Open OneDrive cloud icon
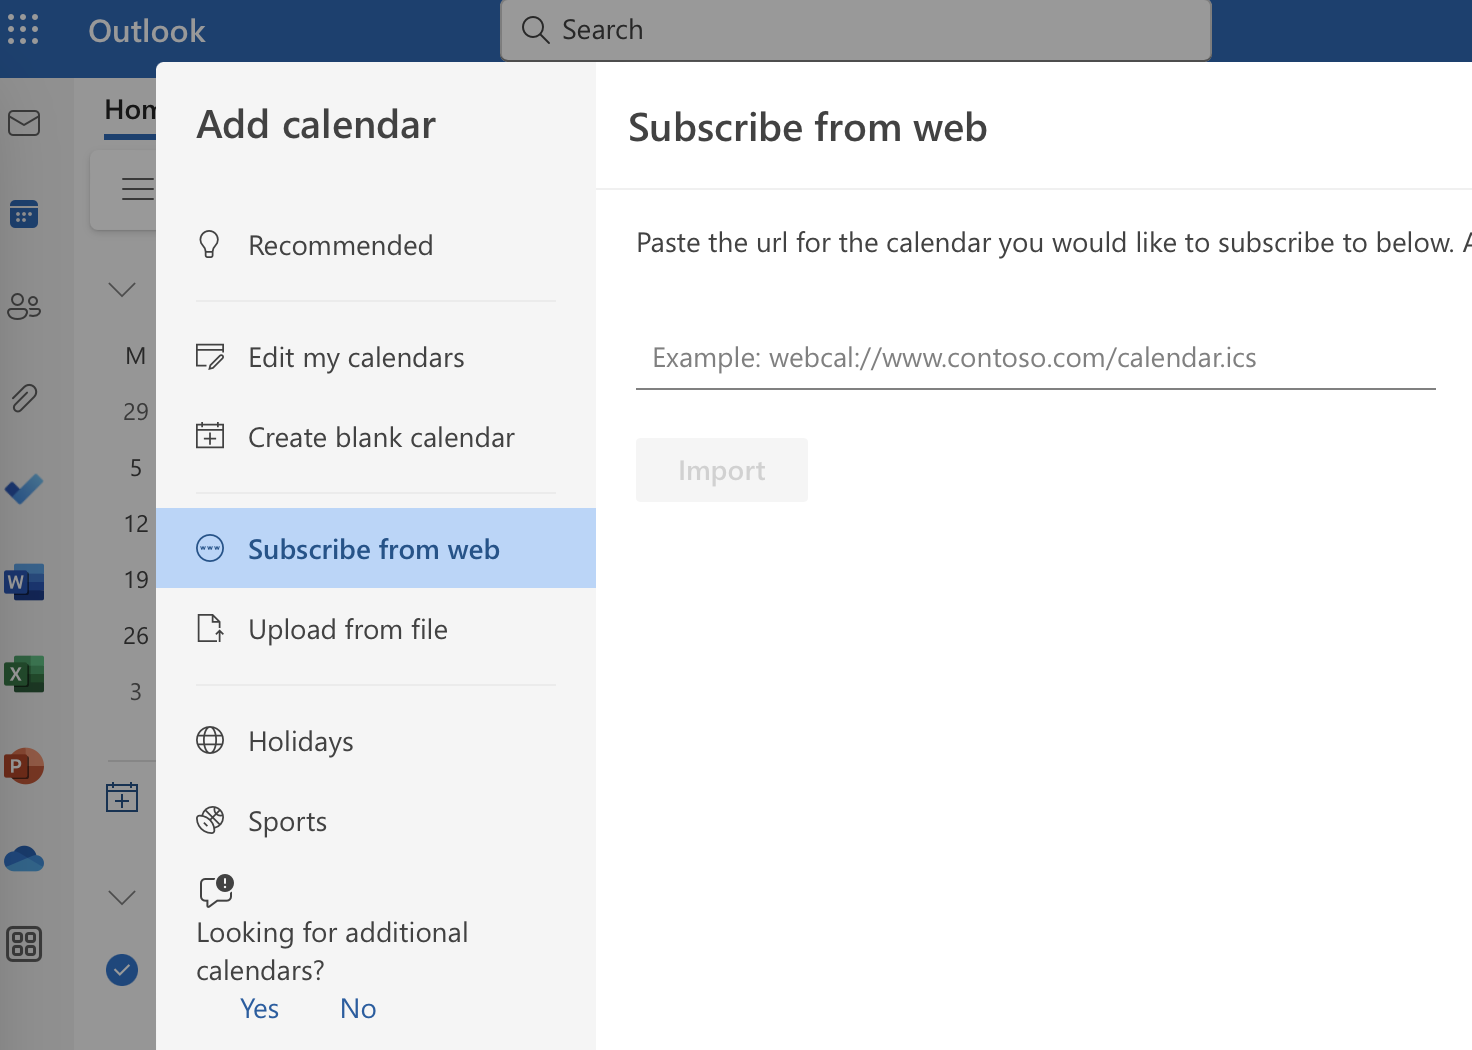Viewport: 1472px width, 1050px height. coord(24,858)
